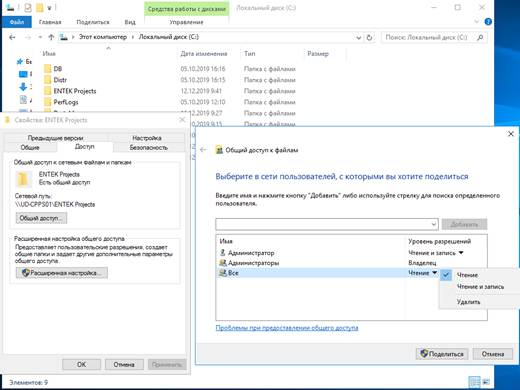Open permission dropdown for Все

point(434,273)
